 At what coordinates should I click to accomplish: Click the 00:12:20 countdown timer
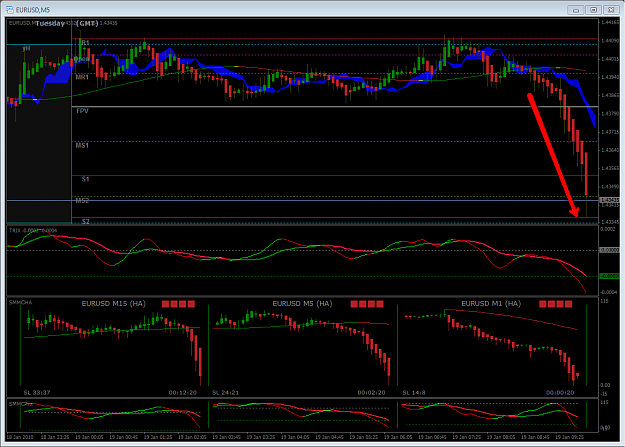pos(183,392)
